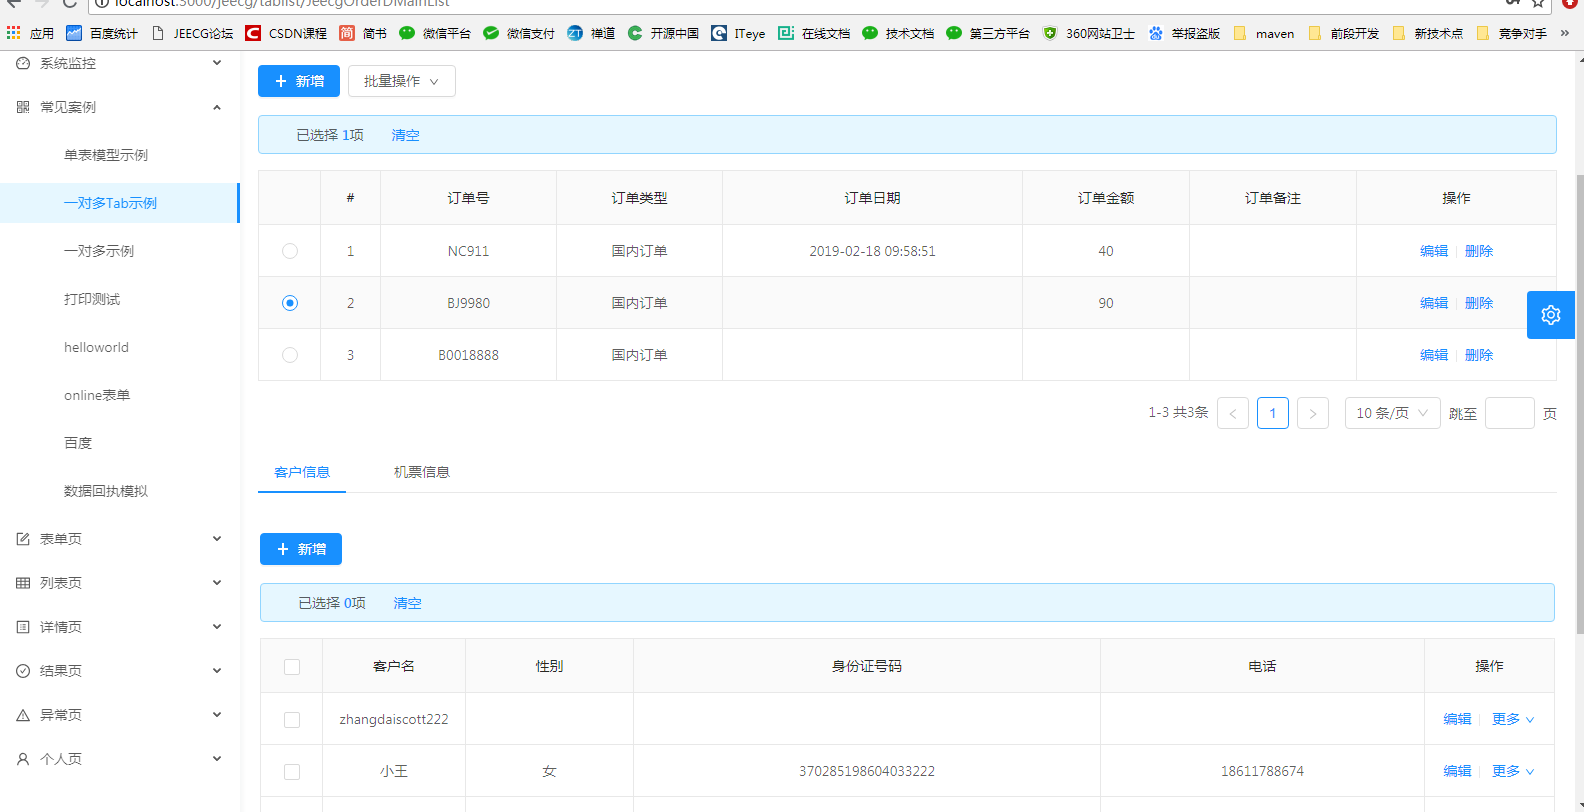Select the radio button for order BJ9980
This screenshot has width=1584, height=812.
pyautogui.click(x=290, y=303)
